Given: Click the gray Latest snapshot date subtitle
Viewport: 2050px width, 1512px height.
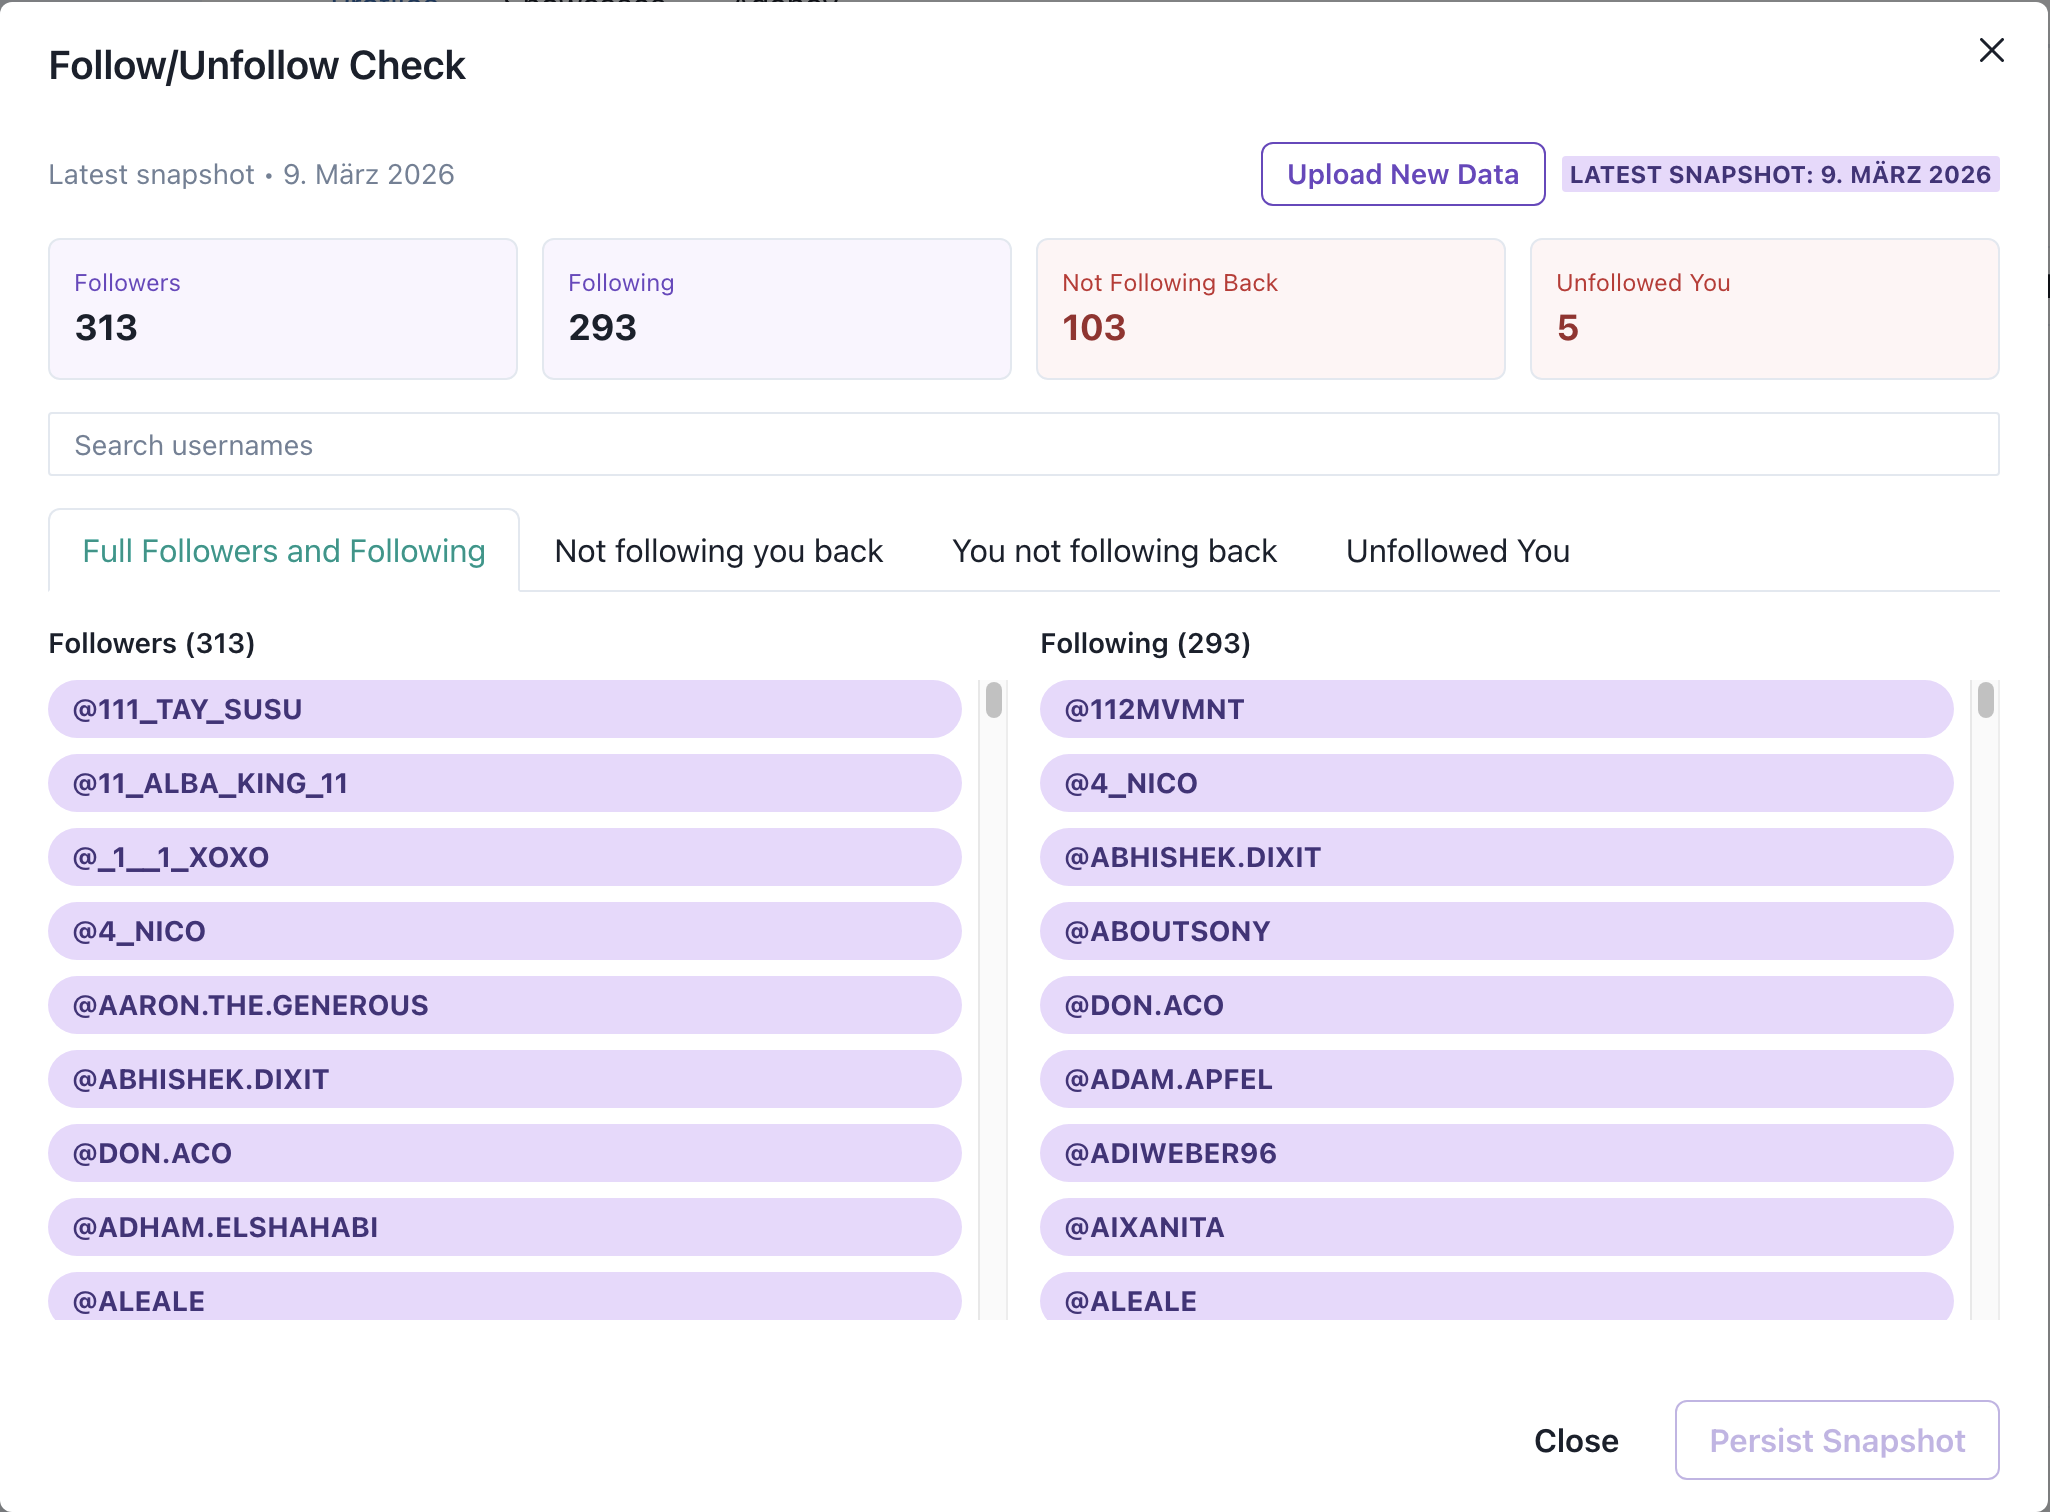Looking at the screenshot, I should (x=251, y=174).
